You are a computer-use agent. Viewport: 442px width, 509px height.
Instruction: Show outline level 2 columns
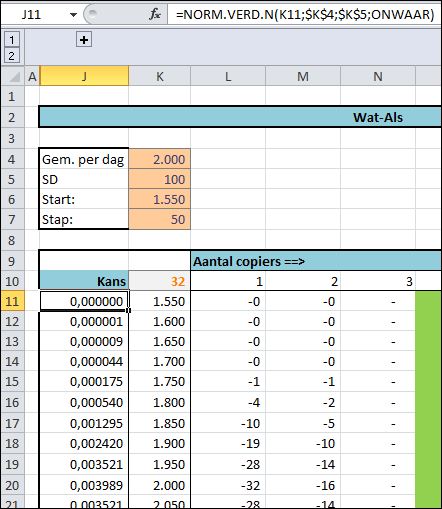click(x=12, y=55)
